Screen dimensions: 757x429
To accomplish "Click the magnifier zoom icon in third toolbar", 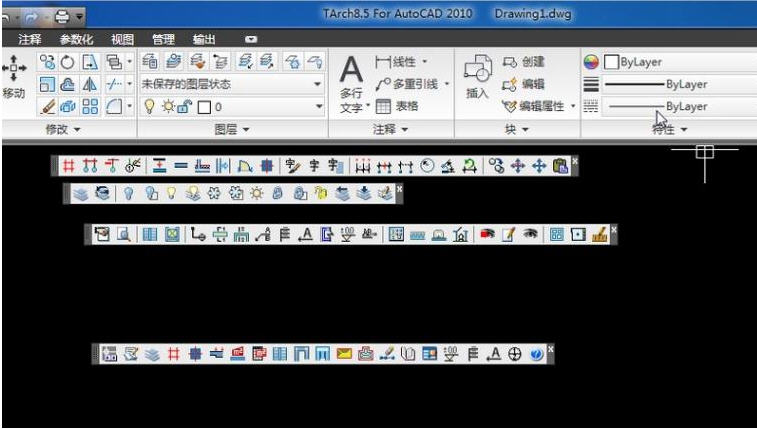I will (x=124, y=235).
